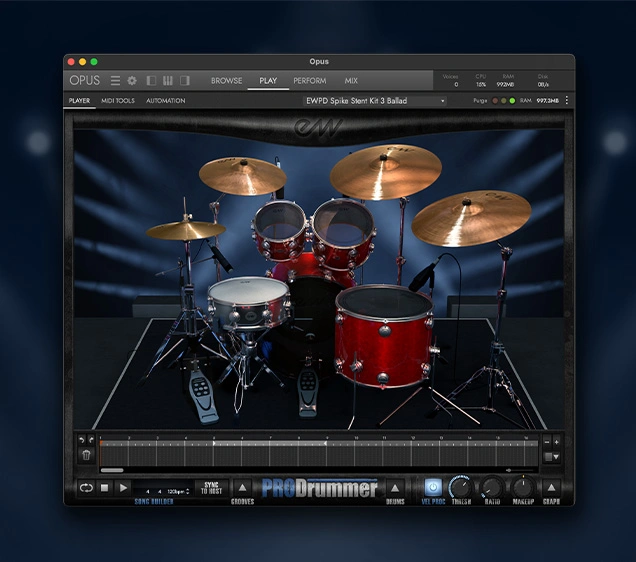Switch to the PLAY tab
The image size is (636, 562).
[268, 81]
